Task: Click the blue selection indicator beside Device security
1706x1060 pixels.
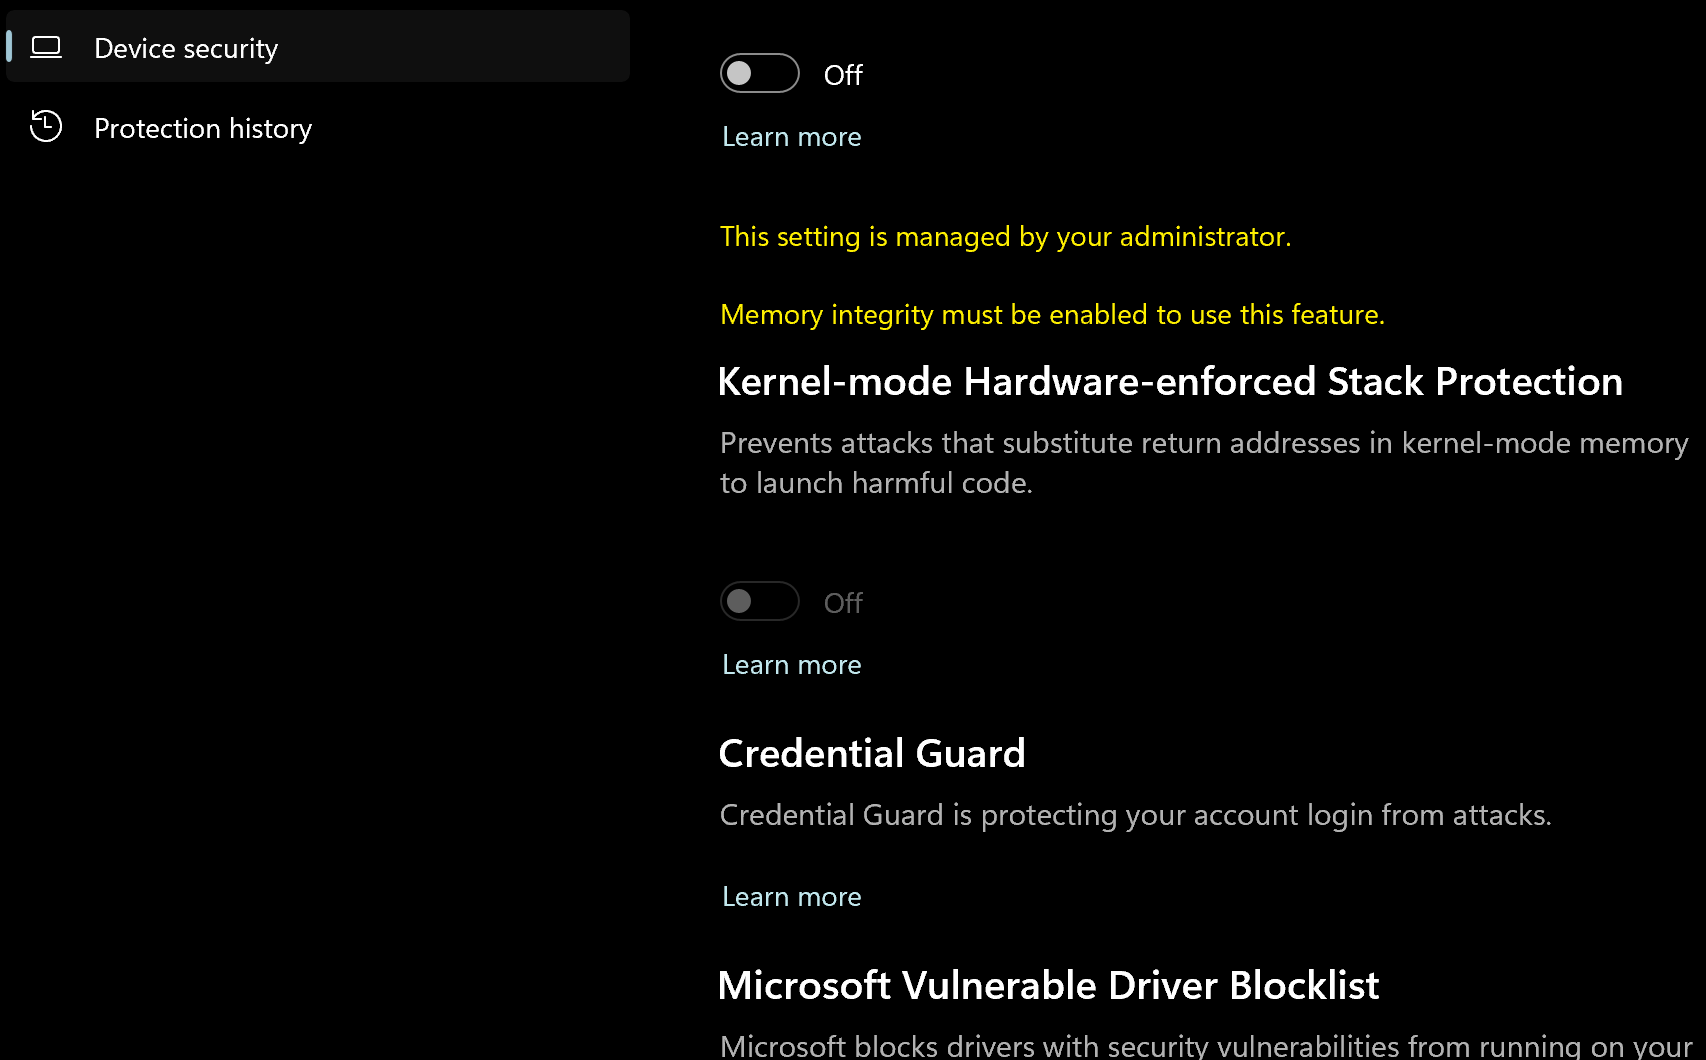Action: (9, 46)
